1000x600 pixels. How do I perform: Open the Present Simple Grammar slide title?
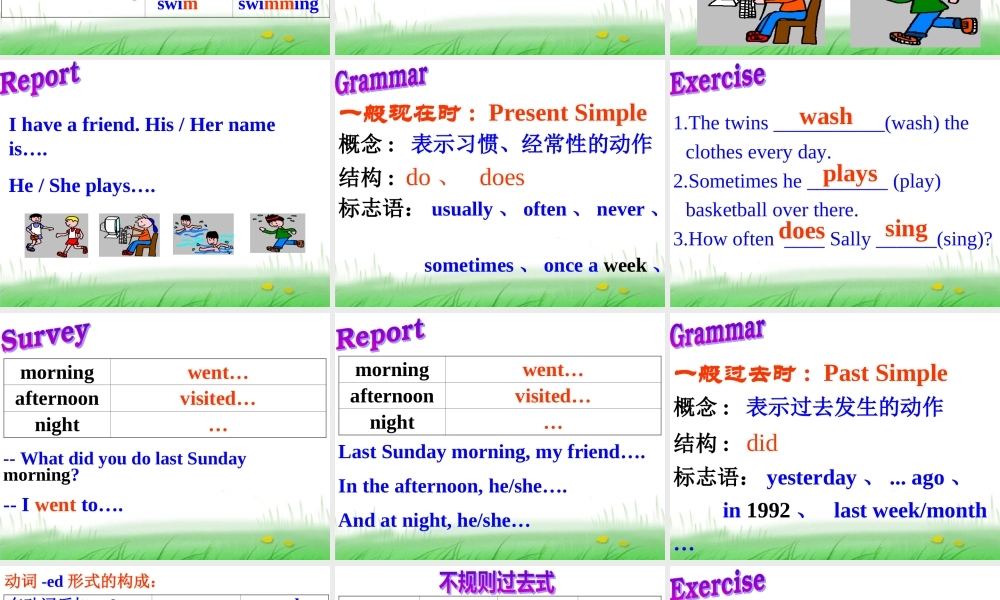coord(381,80)
